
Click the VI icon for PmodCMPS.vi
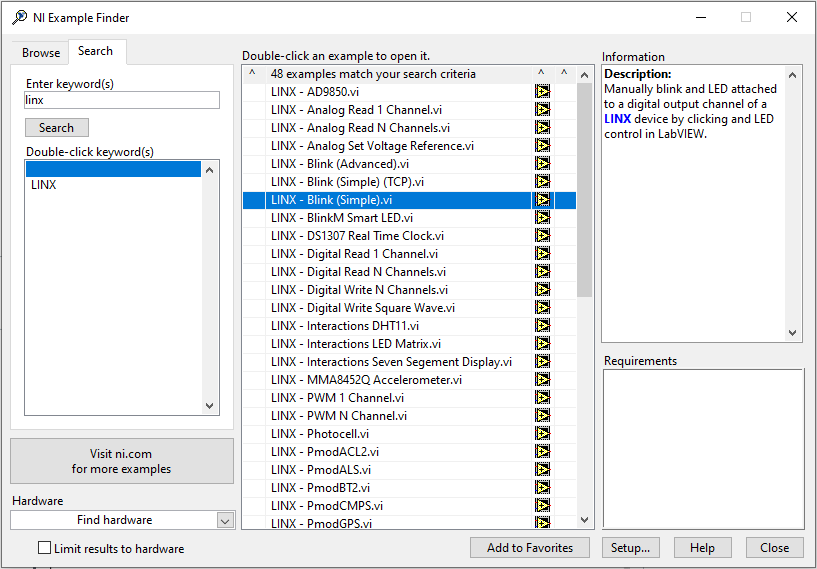pos(542,505)
